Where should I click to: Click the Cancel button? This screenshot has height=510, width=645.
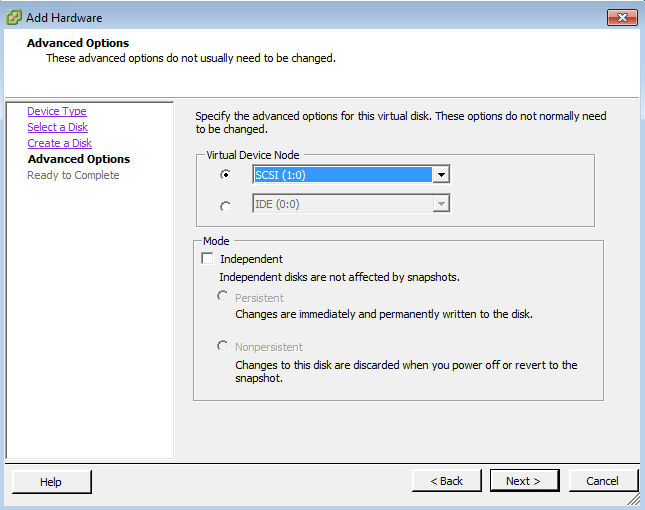603,481
